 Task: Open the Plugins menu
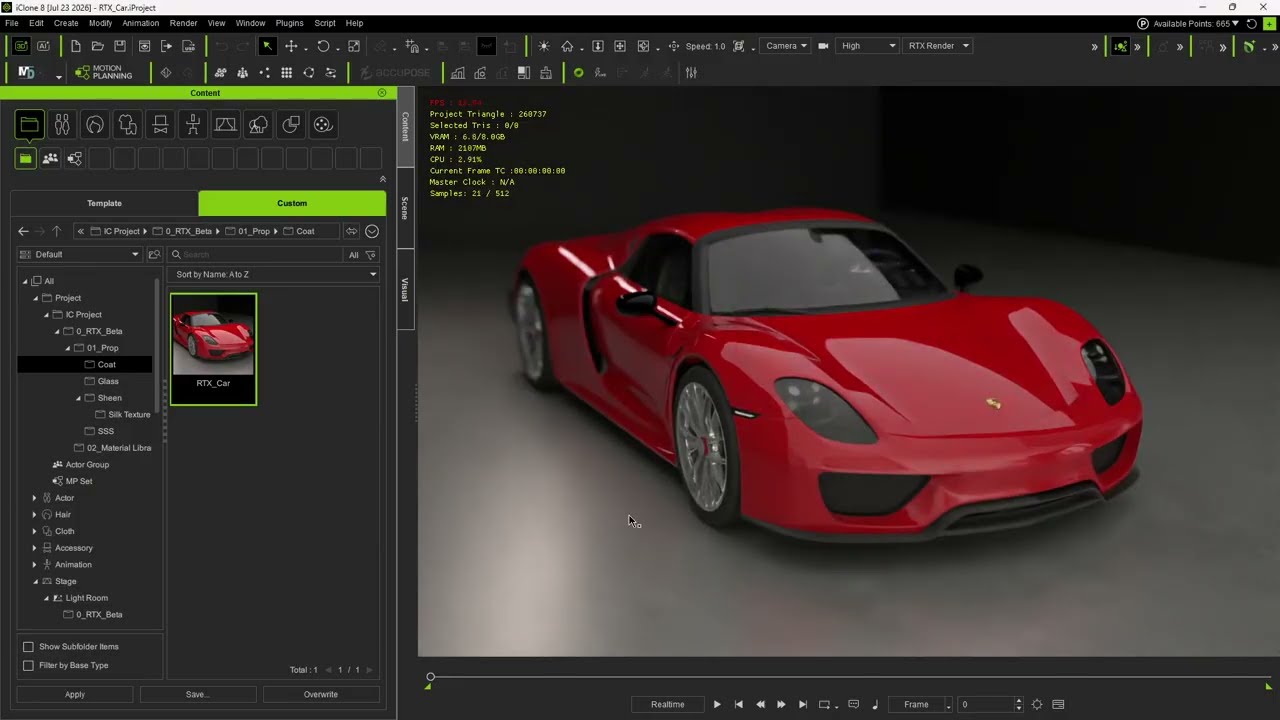(289, 23)
